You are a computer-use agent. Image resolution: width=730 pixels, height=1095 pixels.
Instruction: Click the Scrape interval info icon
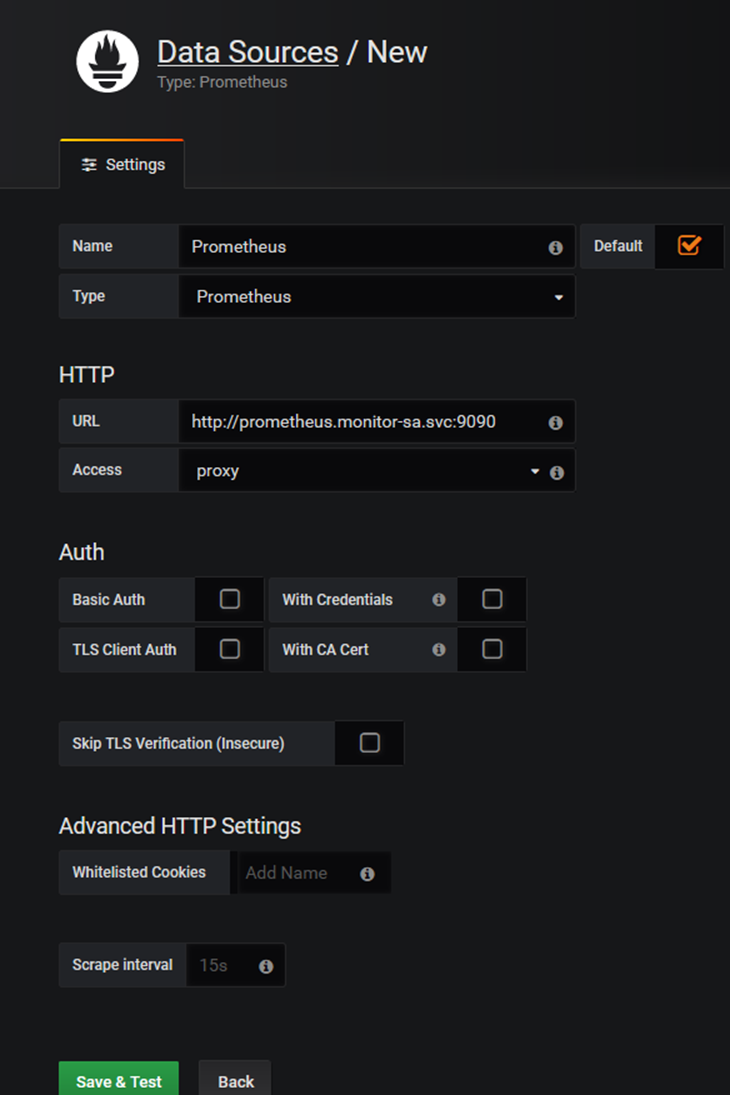tap(266, 967)
